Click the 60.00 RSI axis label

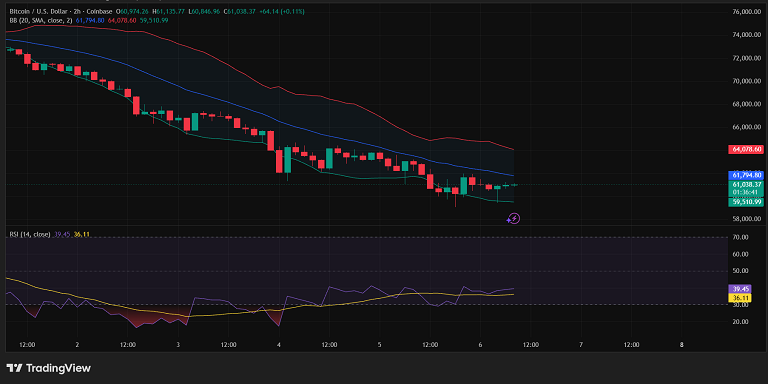pos(740,254)
